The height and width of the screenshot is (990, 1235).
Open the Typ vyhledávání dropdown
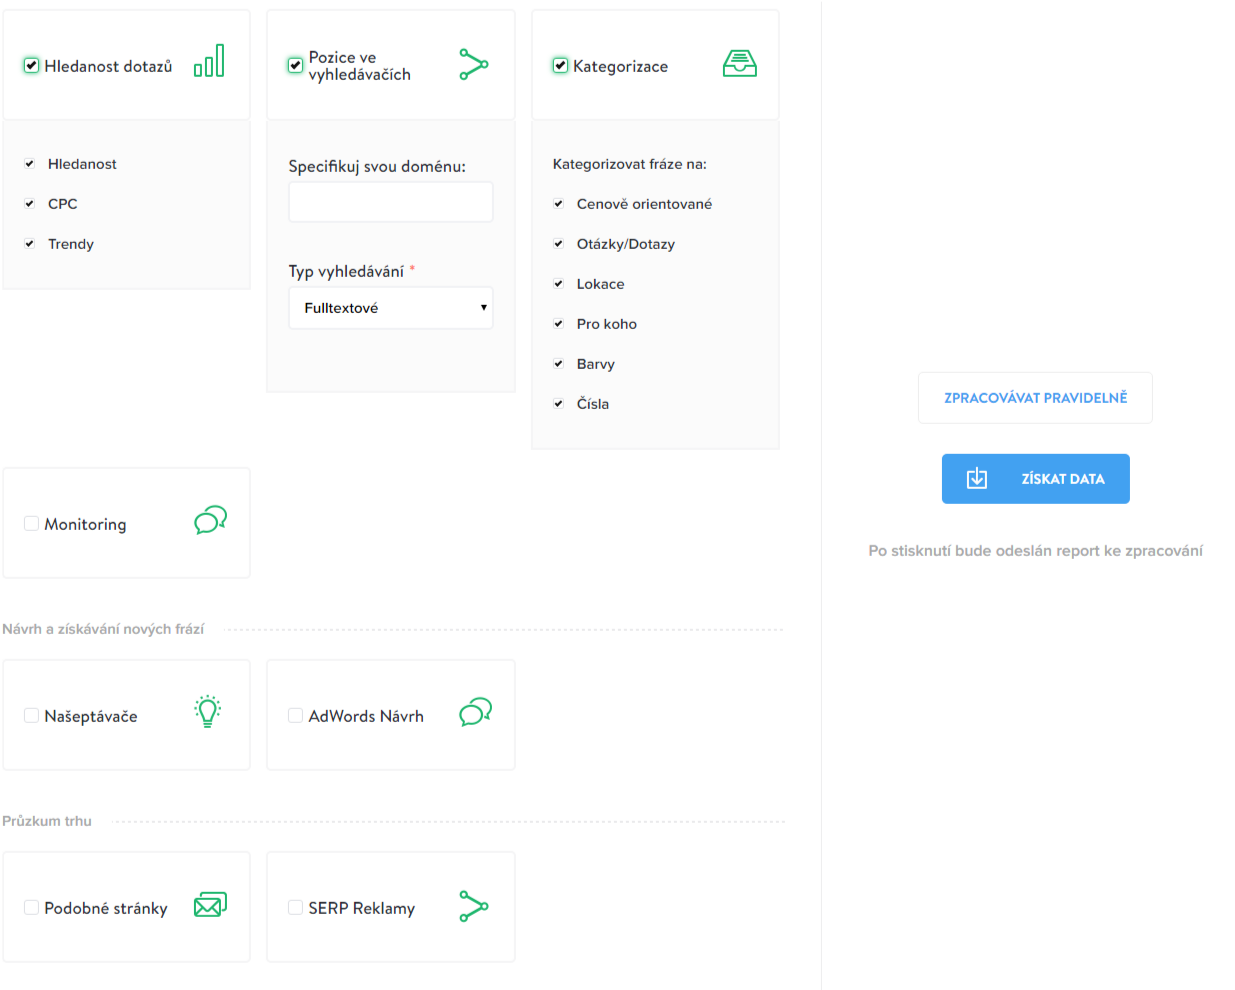point(391,308)
